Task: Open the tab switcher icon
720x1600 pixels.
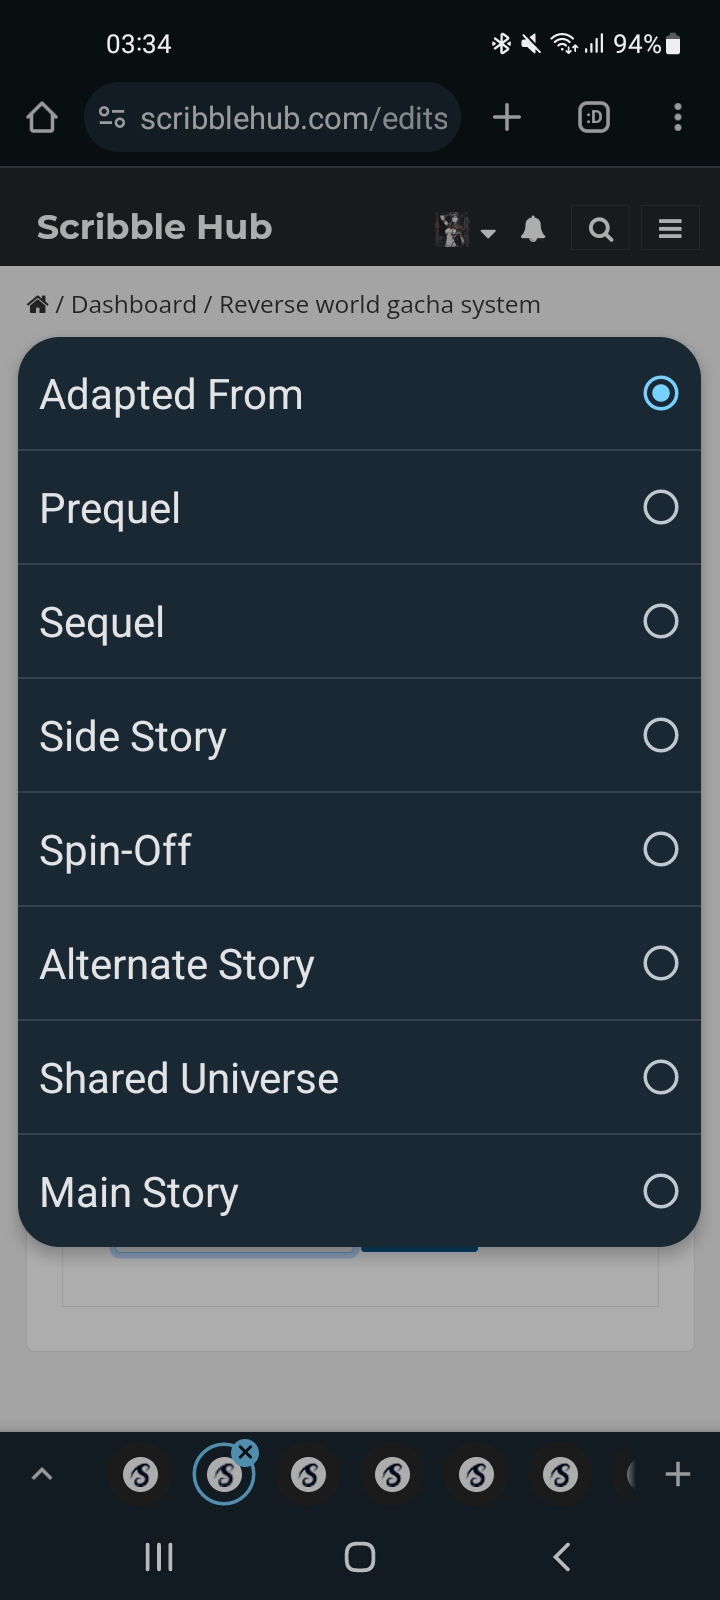Action: (x=594, y=118)
